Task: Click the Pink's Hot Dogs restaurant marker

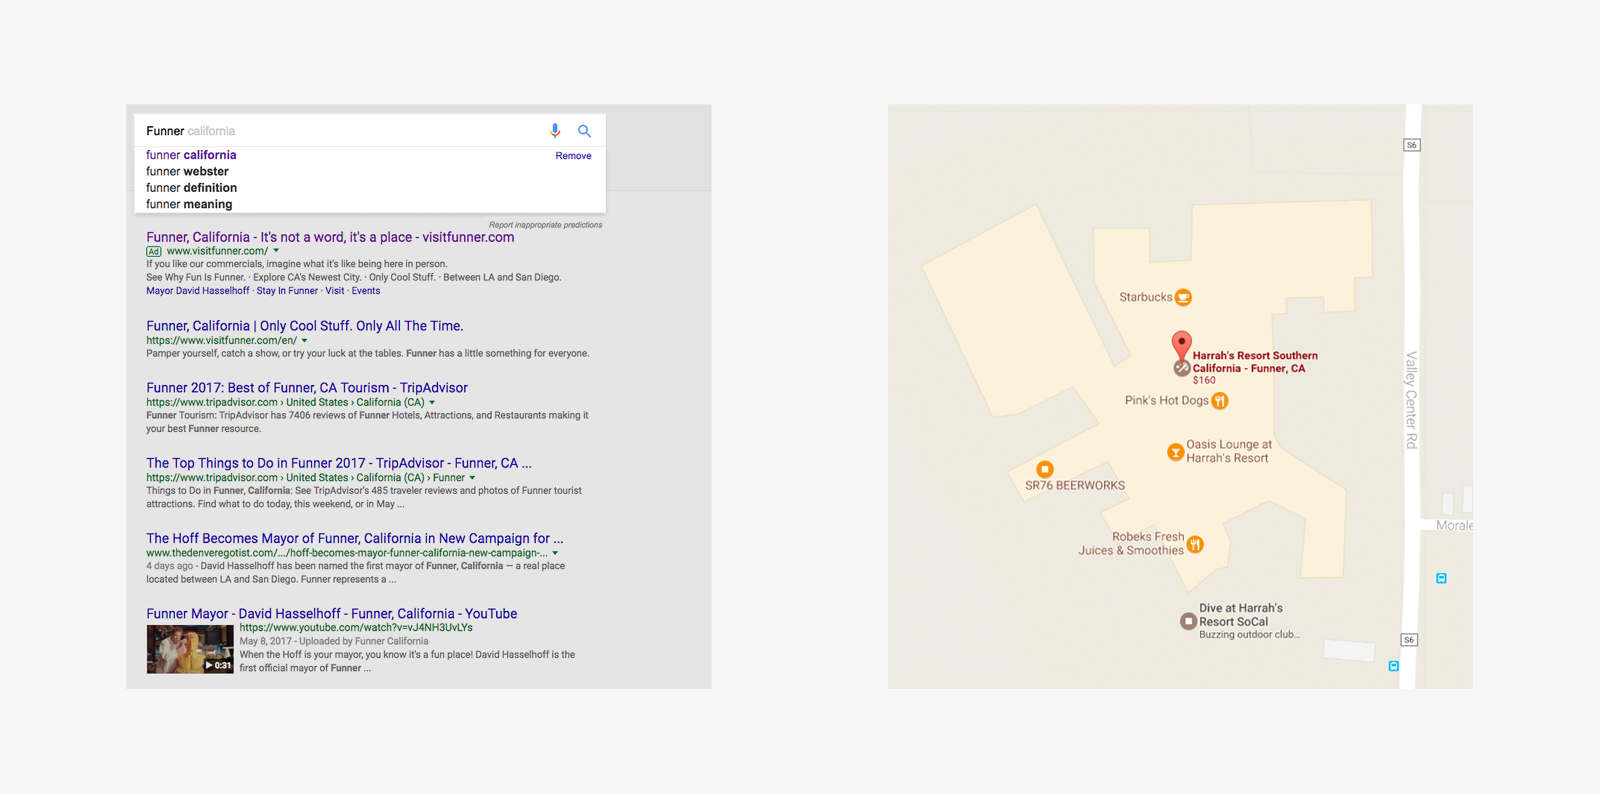Action: [x=1220, y=401]
